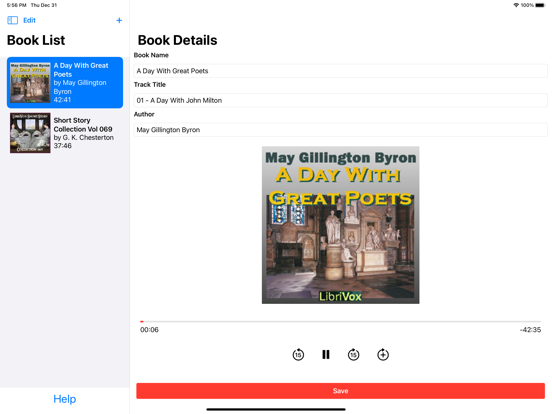Click the Track Title label

pyautogui.click(x=150, y=84)
